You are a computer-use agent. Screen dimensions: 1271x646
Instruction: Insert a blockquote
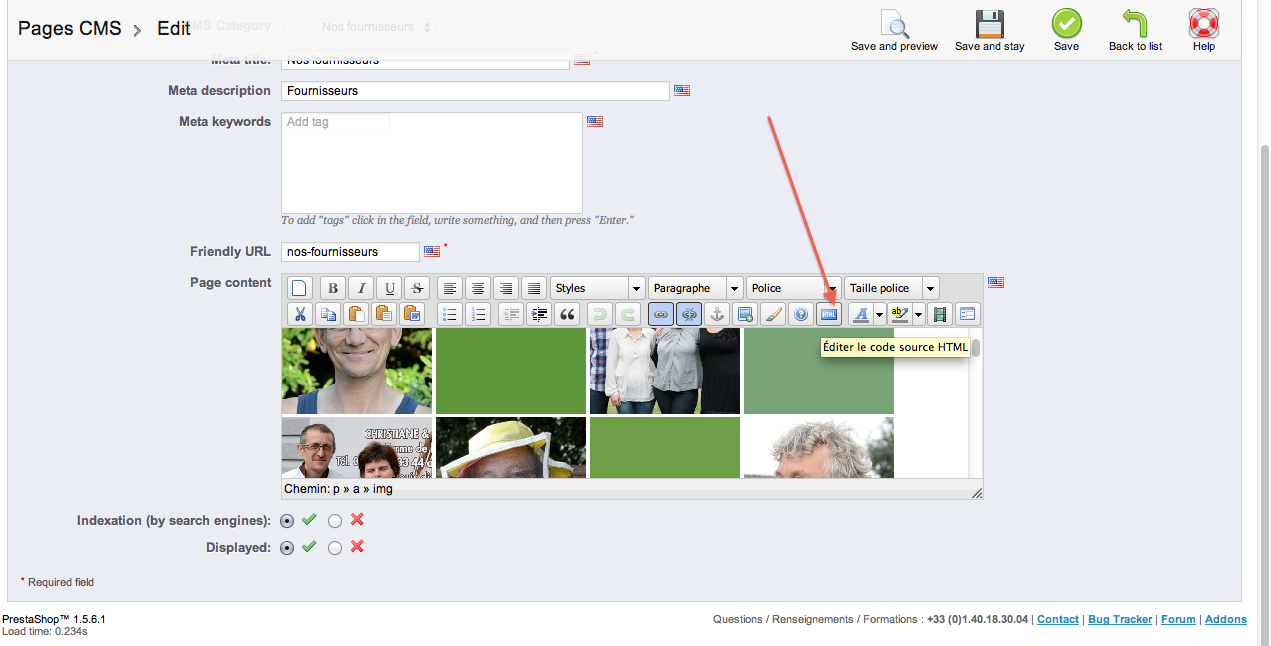pos(567,314)
